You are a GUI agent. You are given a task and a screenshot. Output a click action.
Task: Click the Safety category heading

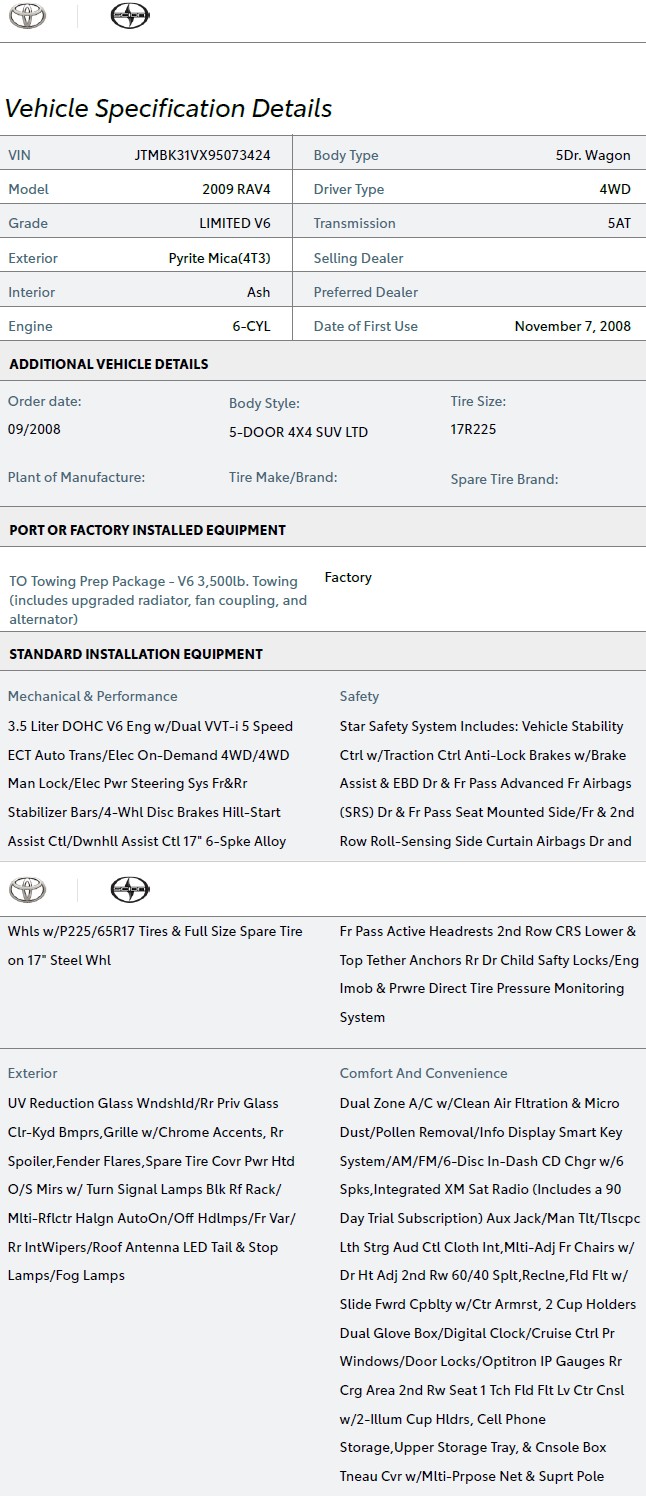pyautogui.click(x=359, y=696)
